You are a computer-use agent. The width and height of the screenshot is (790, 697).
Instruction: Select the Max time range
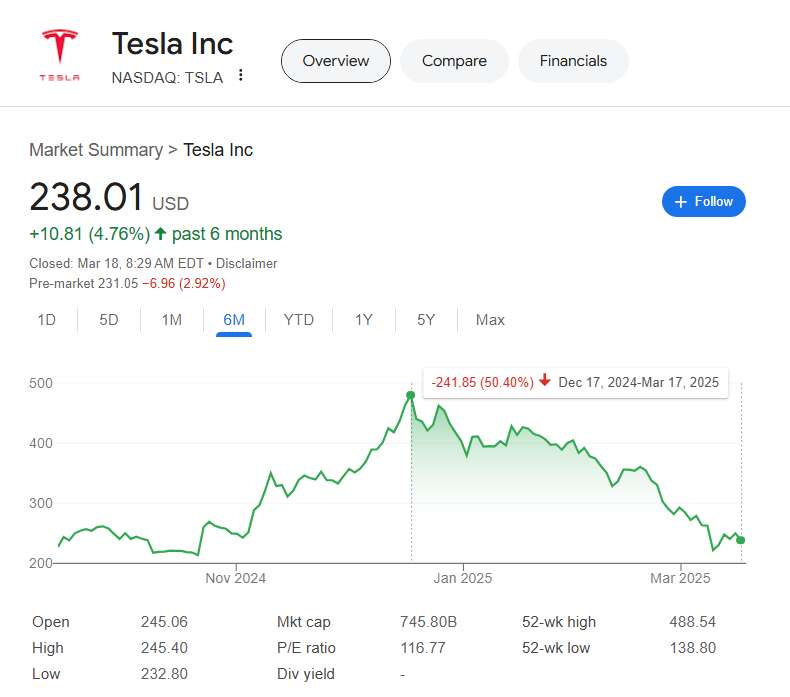490,320
